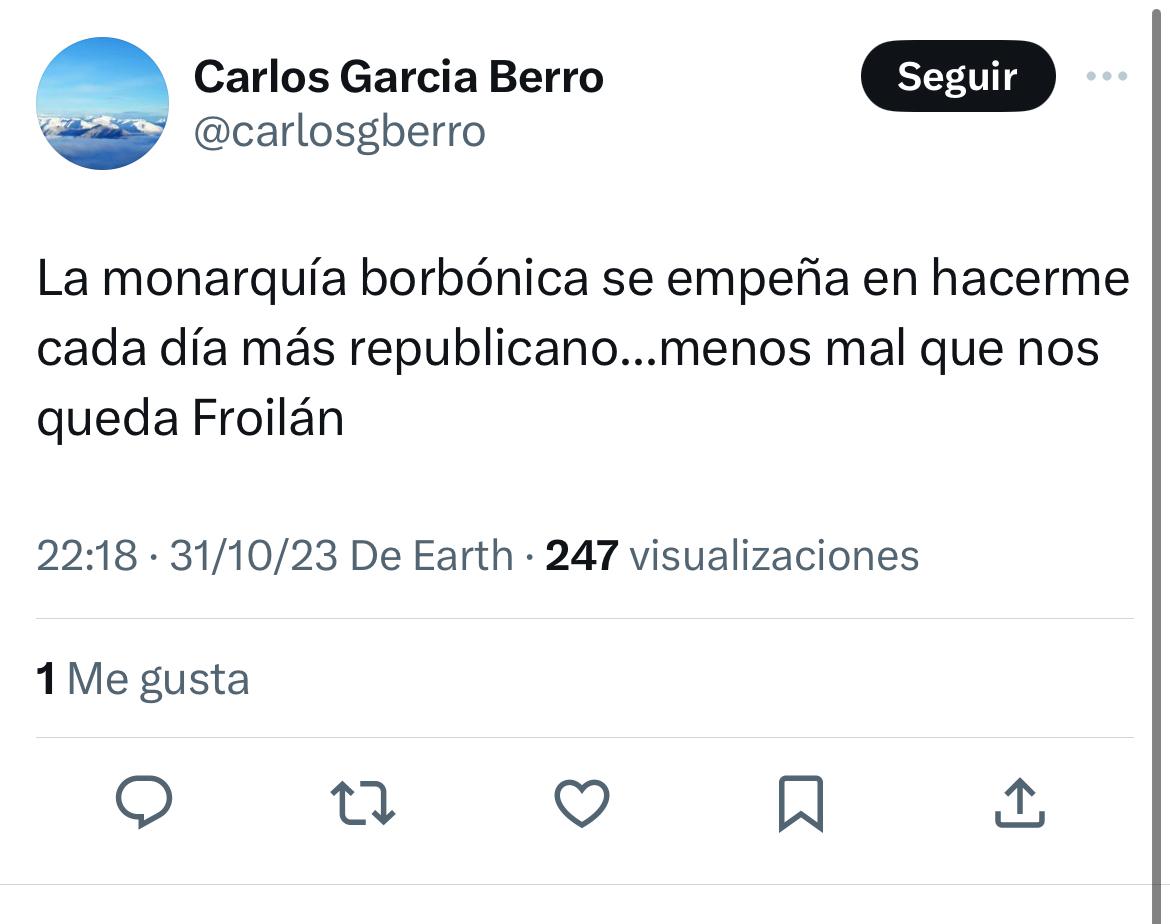This screenshot has height=924, width=1170.
Task: Click the word Froilán in the tweet
Action: click(x=267, y=419)
